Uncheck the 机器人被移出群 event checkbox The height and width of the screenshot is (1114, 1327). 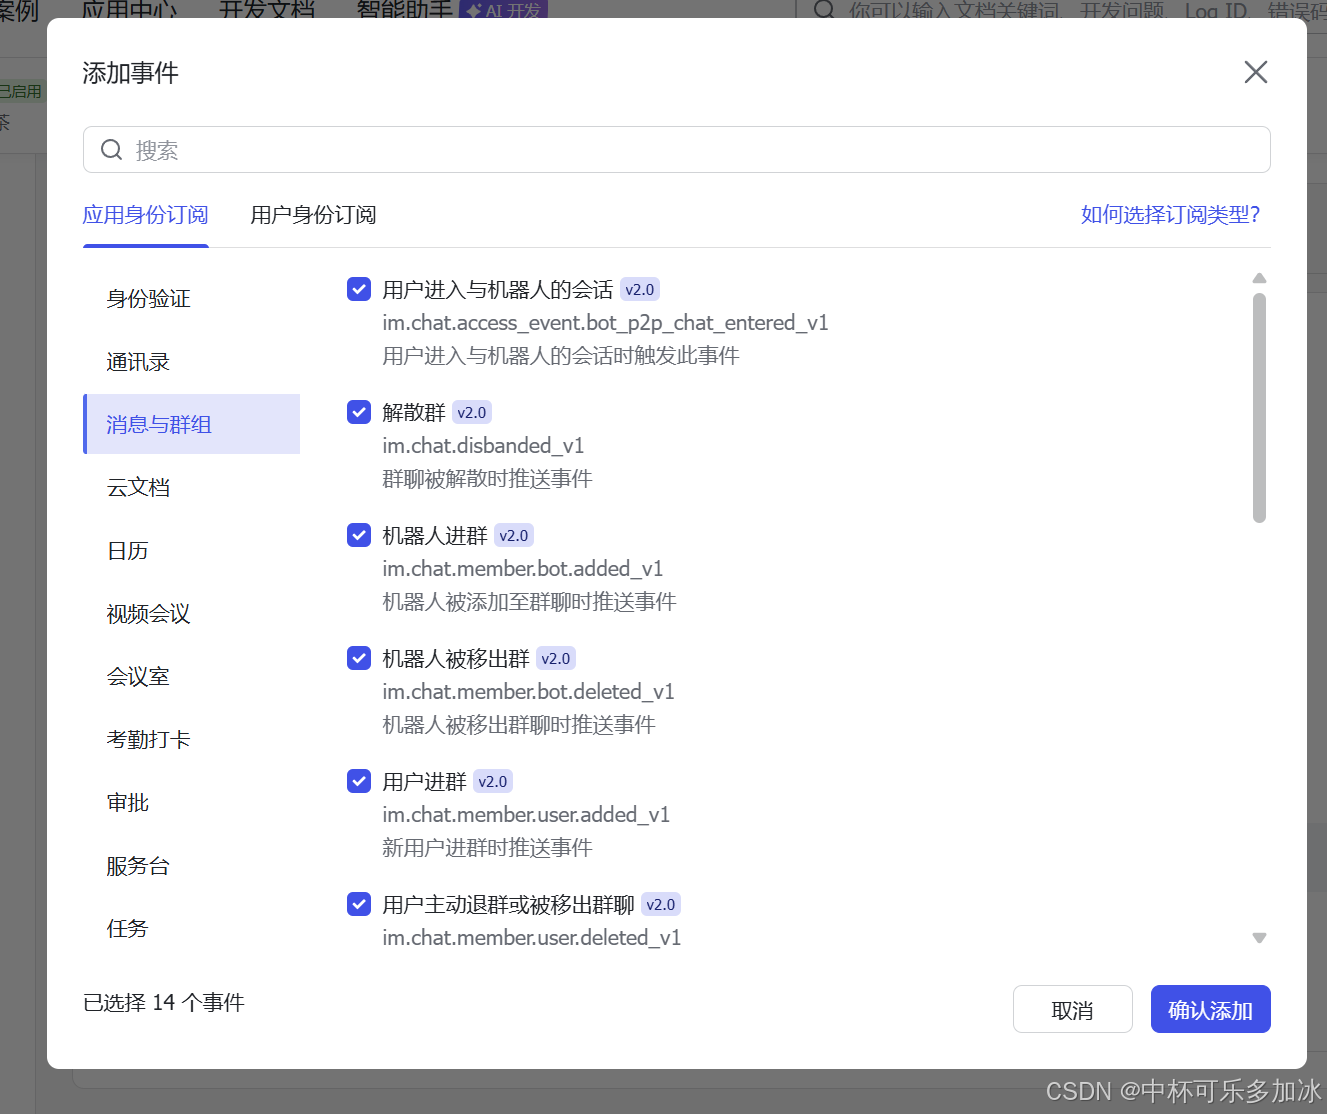pos(358,657)
